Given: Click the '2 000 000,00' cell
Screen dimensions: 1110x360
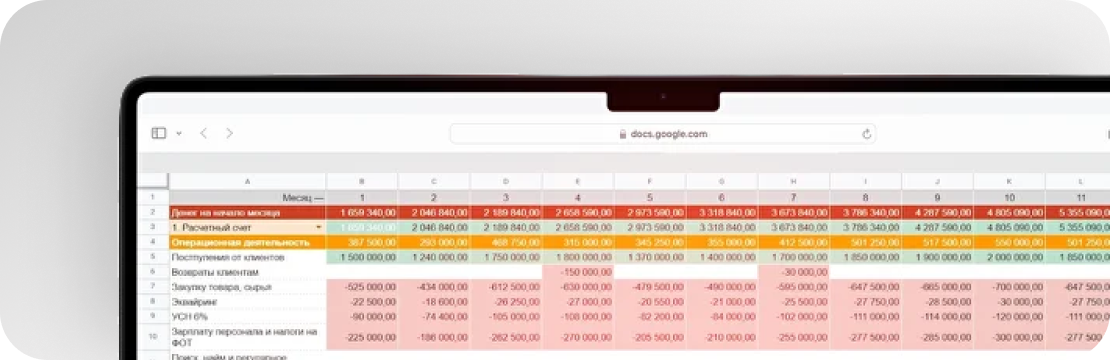Looking at the screenshot, I should 1009,257.
